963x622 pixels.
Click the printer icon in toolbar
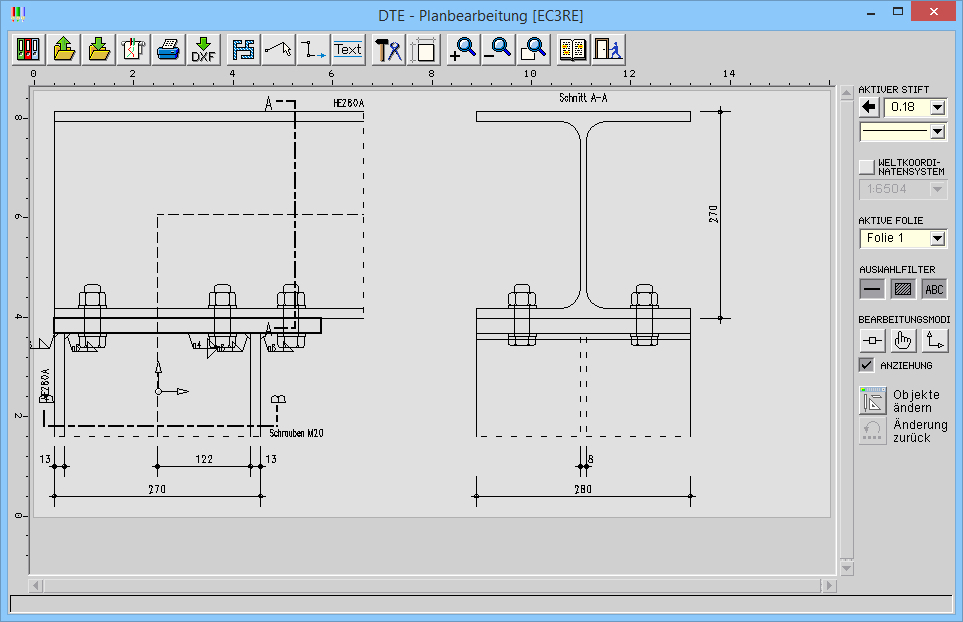[x=168, y=49]
